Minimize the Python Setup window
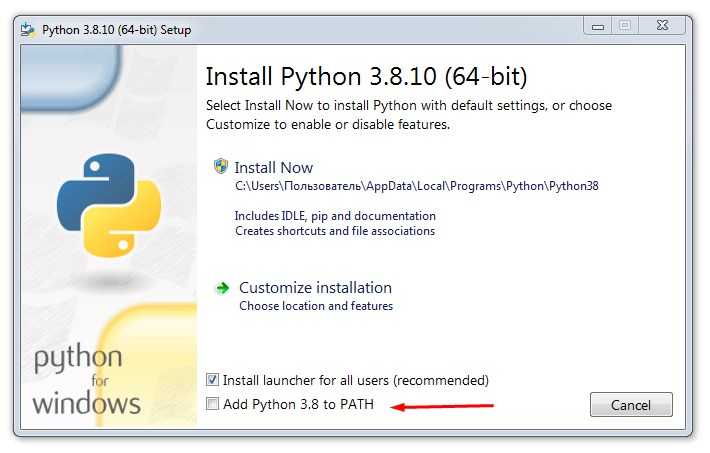The width and height of the screenshot is (710, 453). 598,25
